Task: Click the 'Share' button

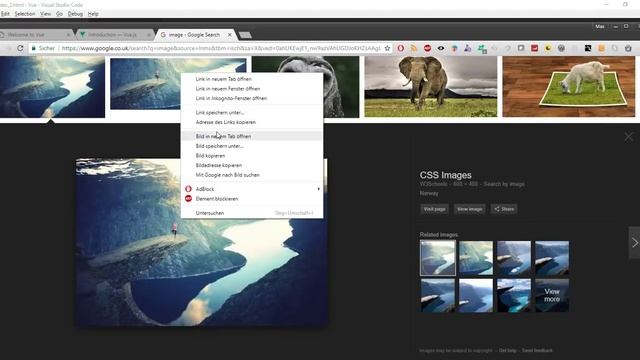Action: [x=504, y=209]
